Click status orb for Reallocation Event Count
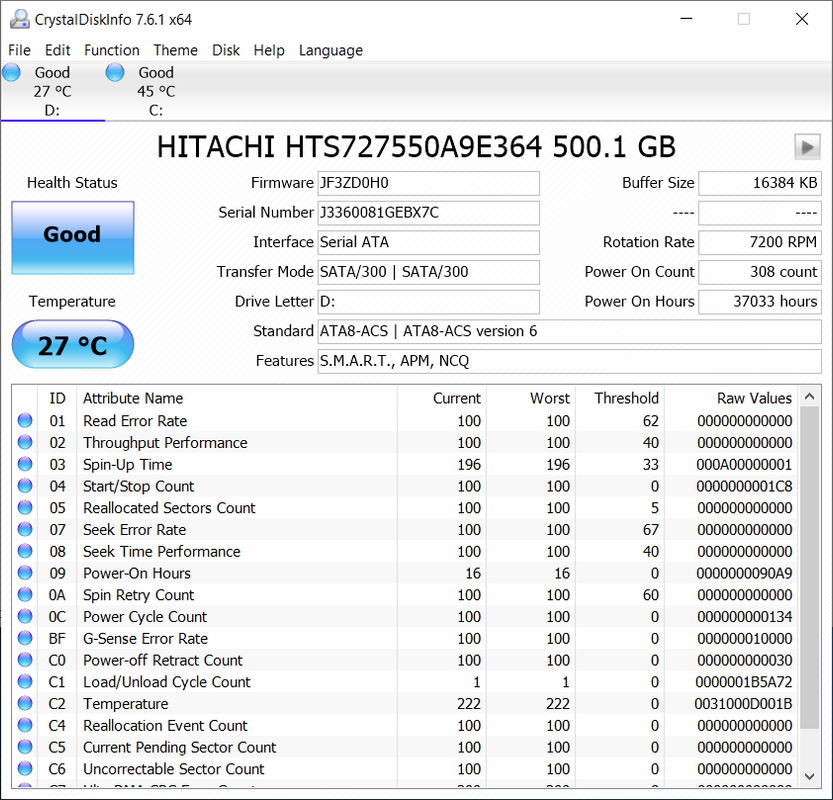The width and height of the screenshot is (833, 800). [x=25, y=726]
